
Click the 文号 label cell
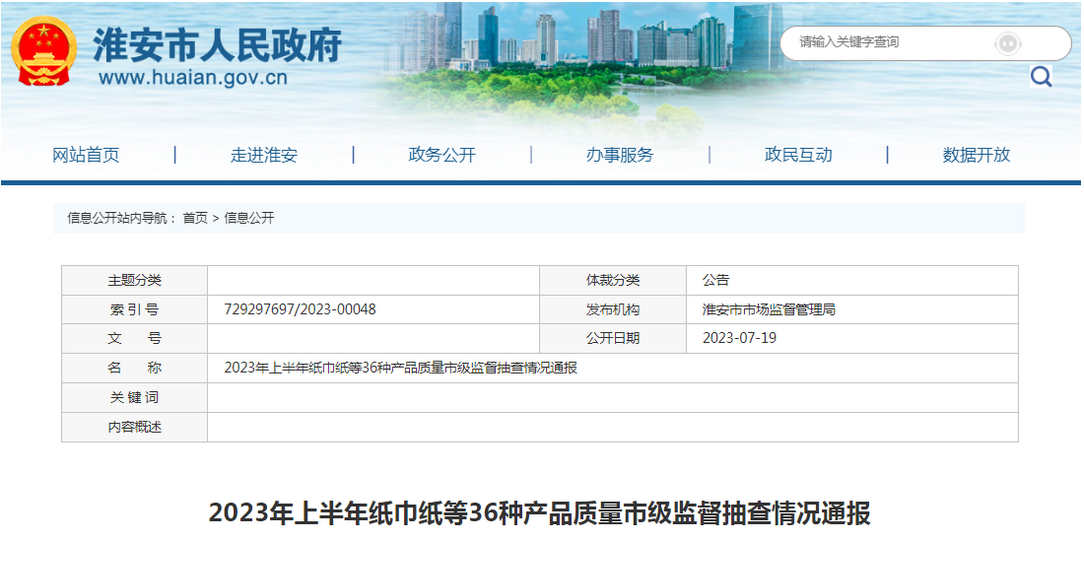(134, 338)
